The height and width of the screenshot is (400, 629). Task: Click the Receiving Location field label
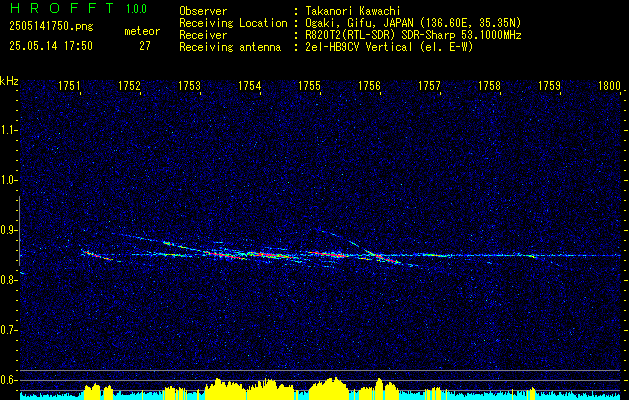tap(233, 23)
